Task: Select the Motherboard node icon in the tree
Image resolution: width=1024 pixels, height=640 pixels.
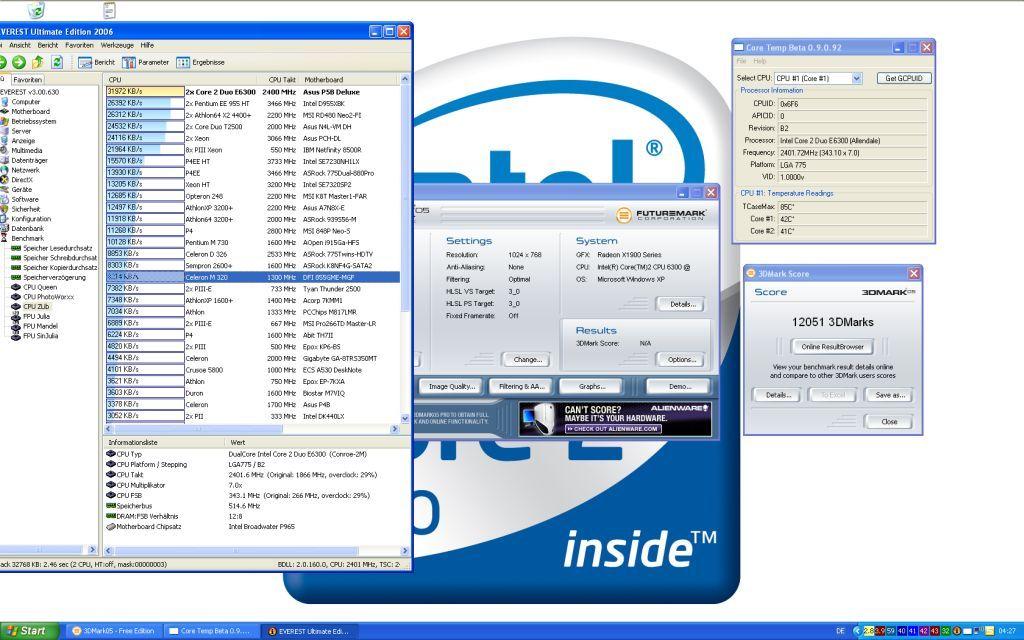Action: pyautogui.click(x=5, y=112)
